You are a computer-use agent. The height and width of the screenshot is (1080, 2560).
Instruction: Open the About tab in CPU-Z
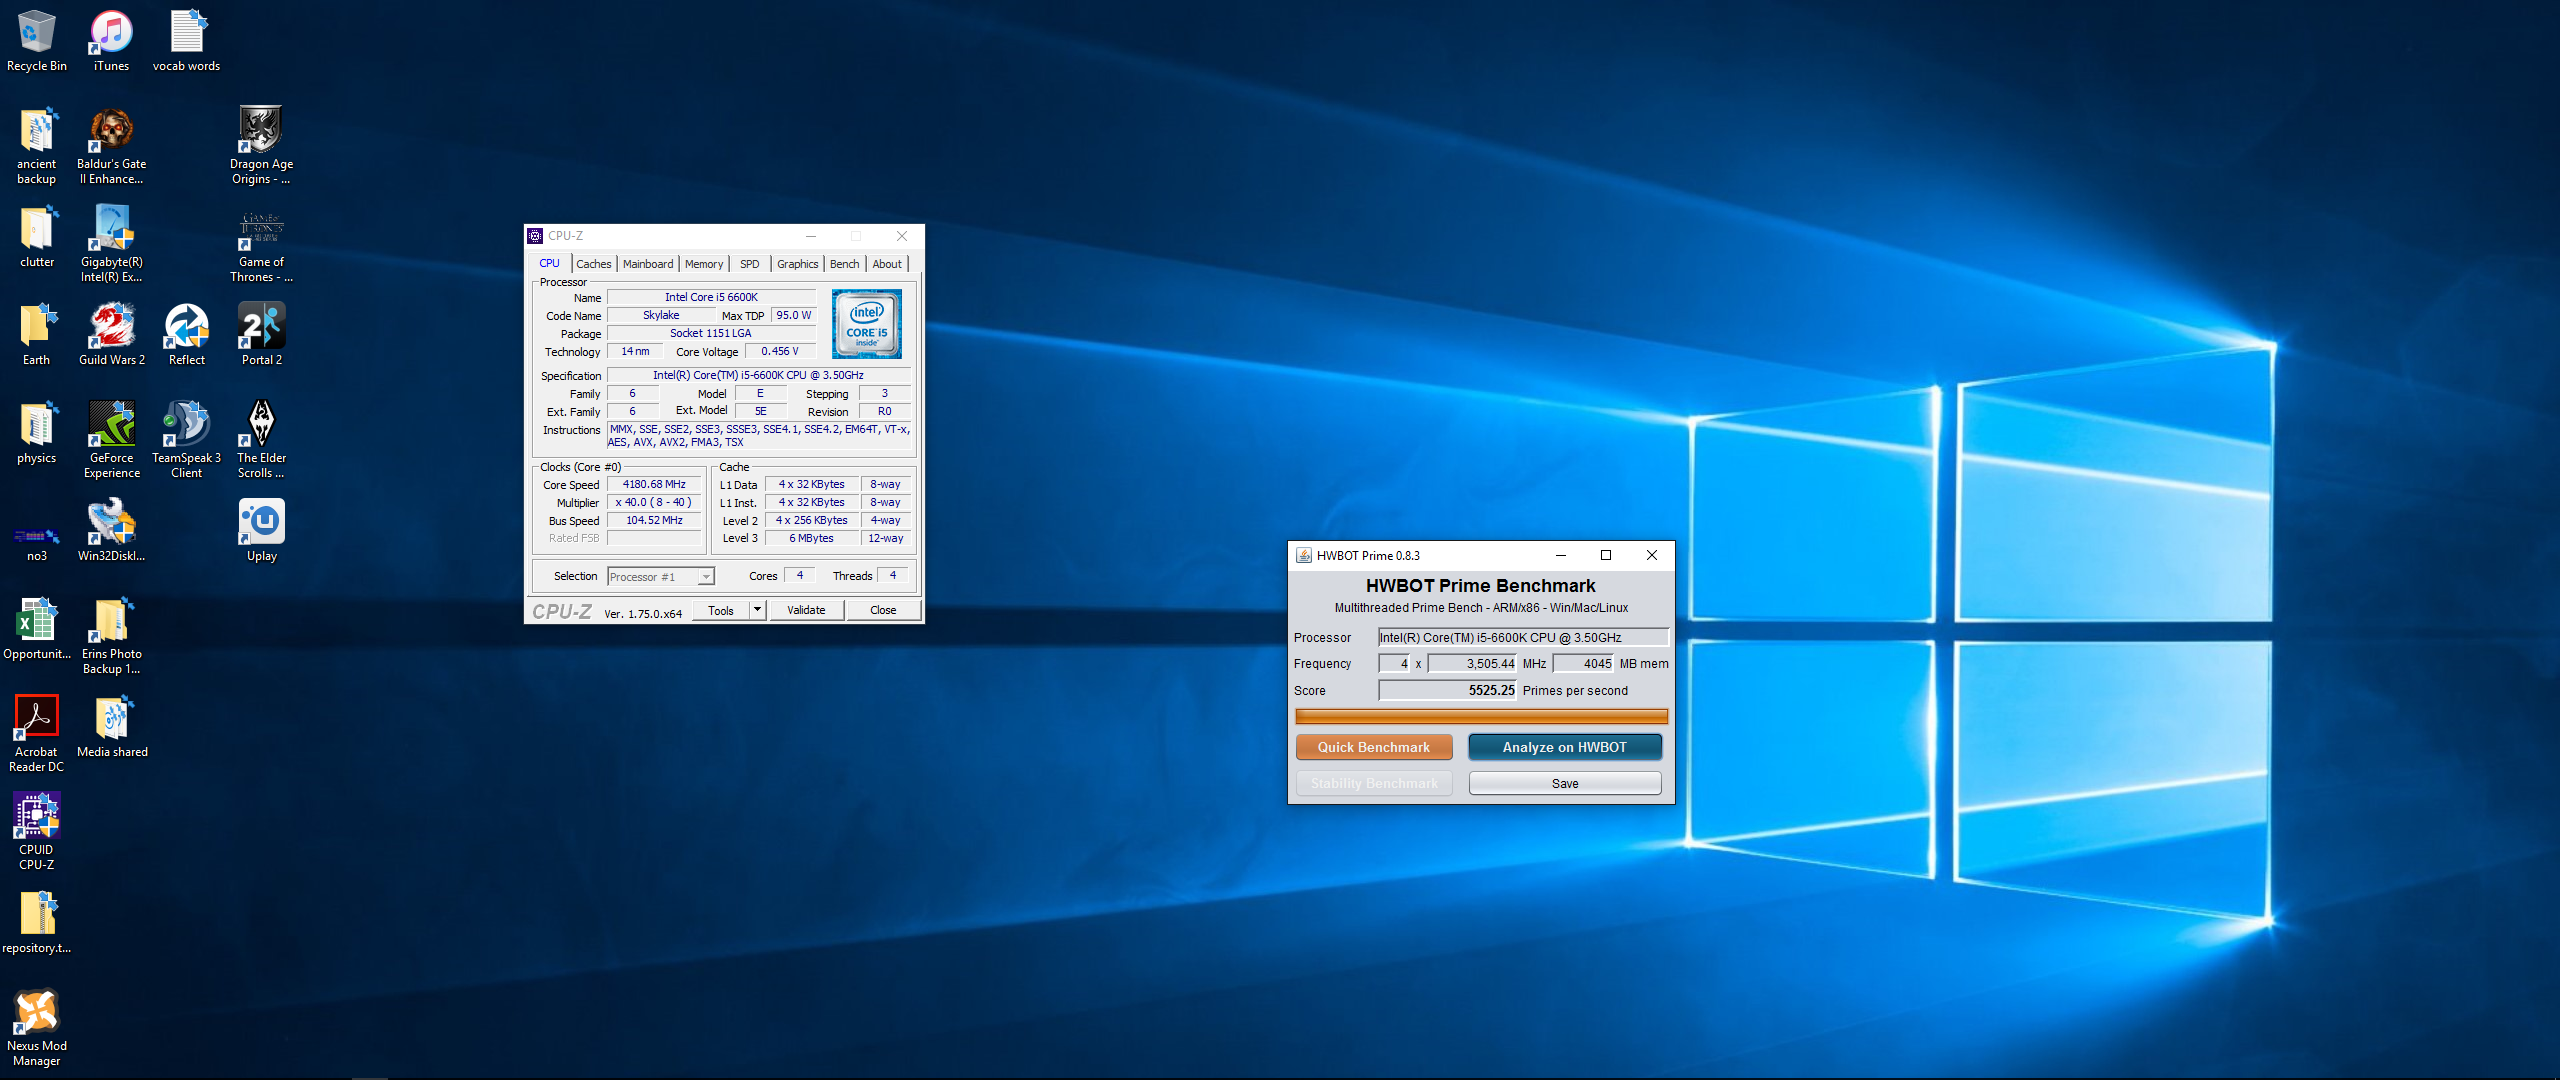[x=887, y=264]
